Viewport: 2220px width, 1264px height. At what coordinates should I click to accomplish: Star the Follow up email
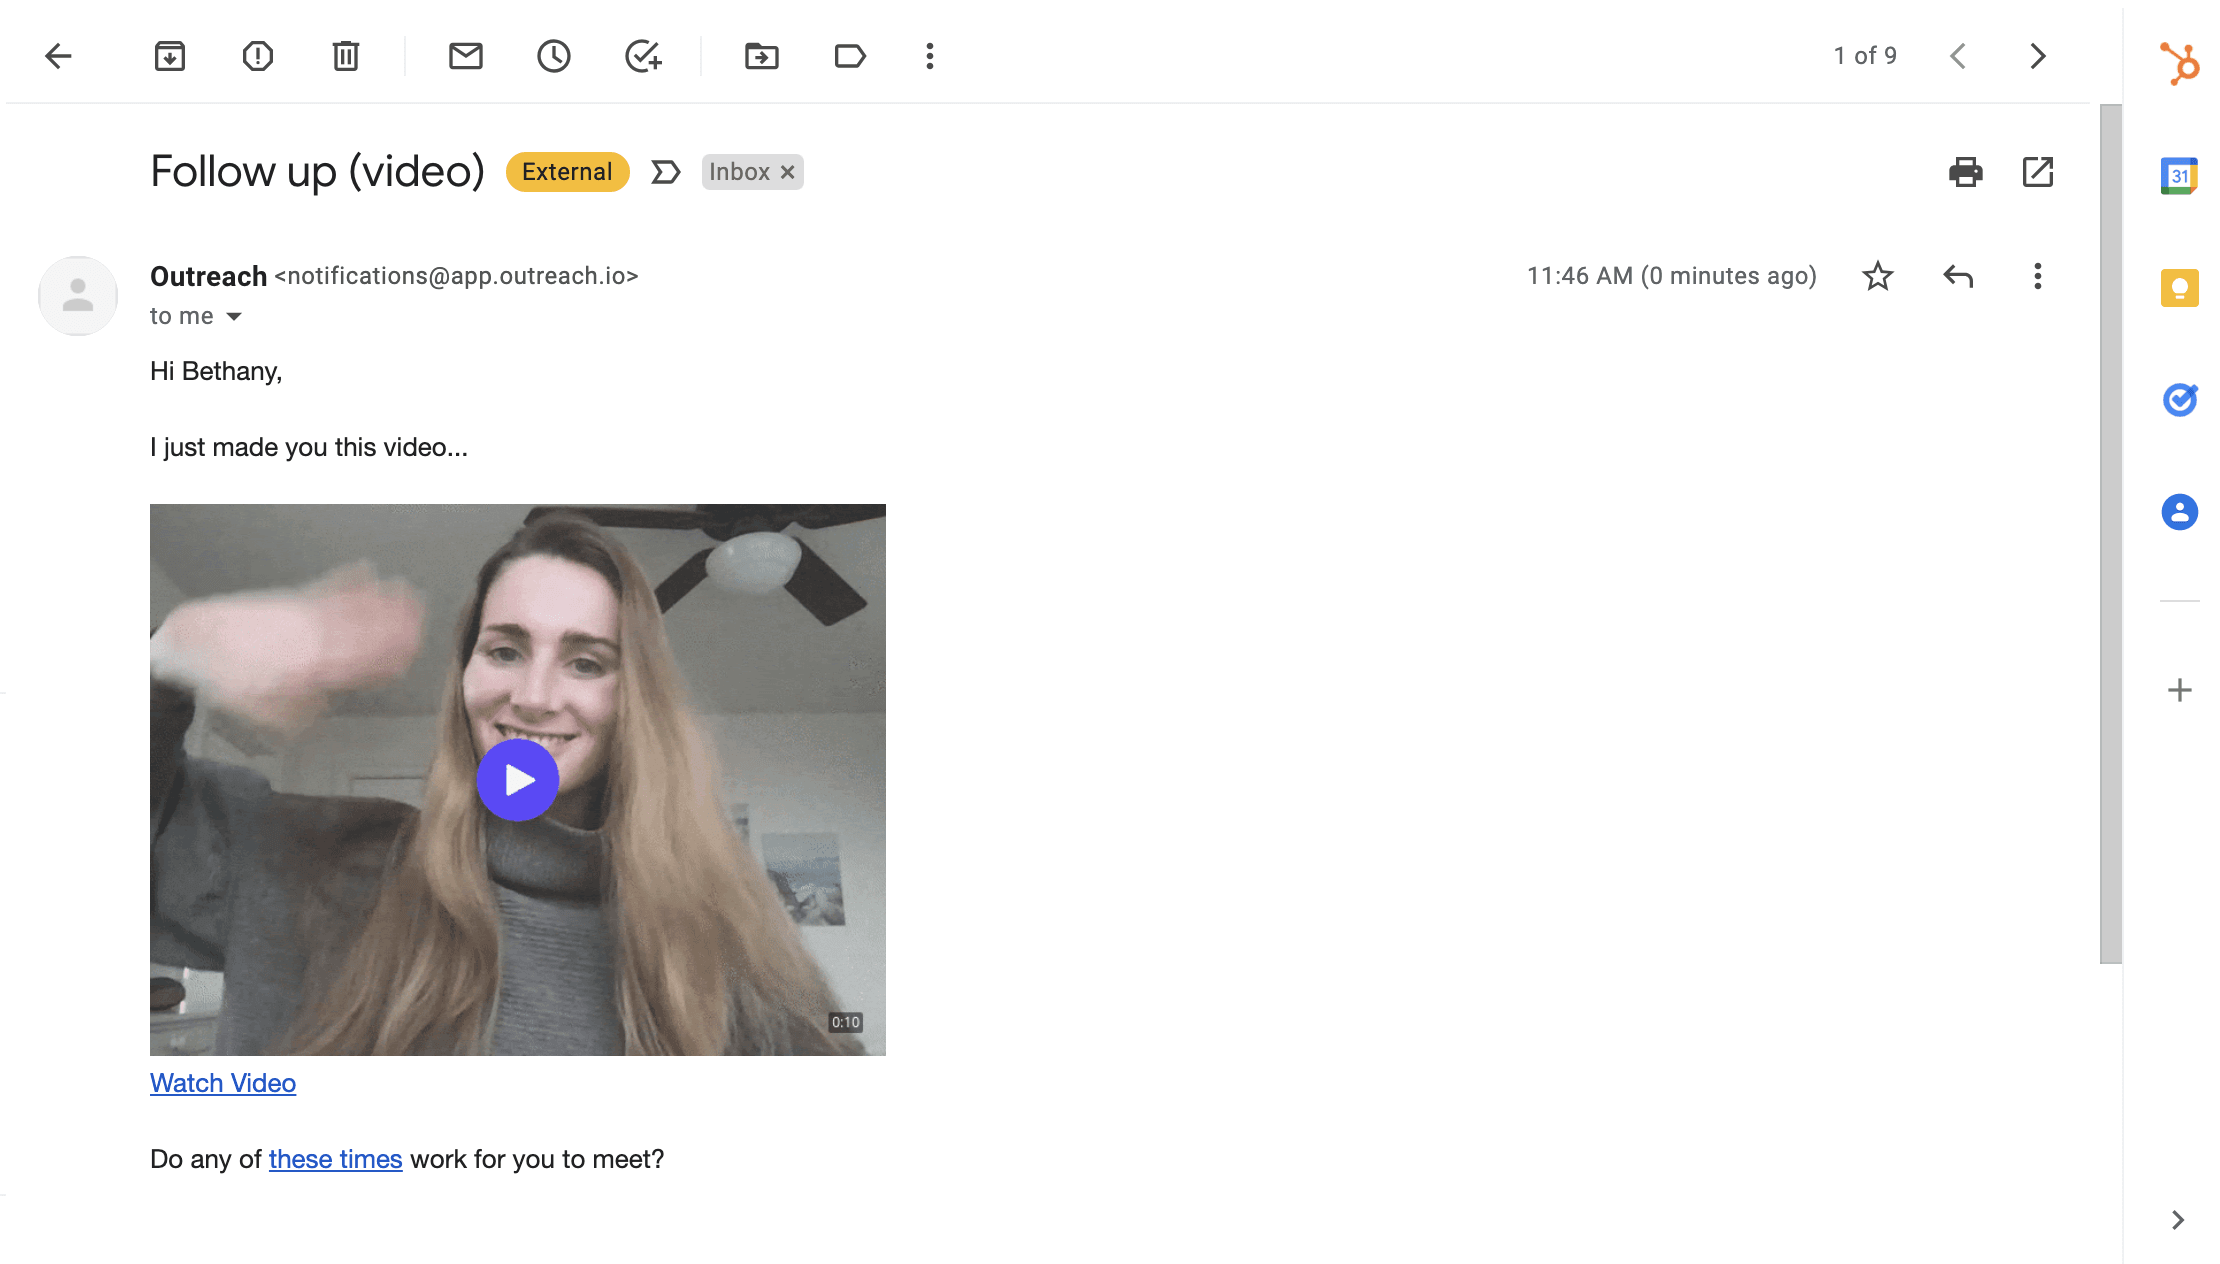point(1877,276)
